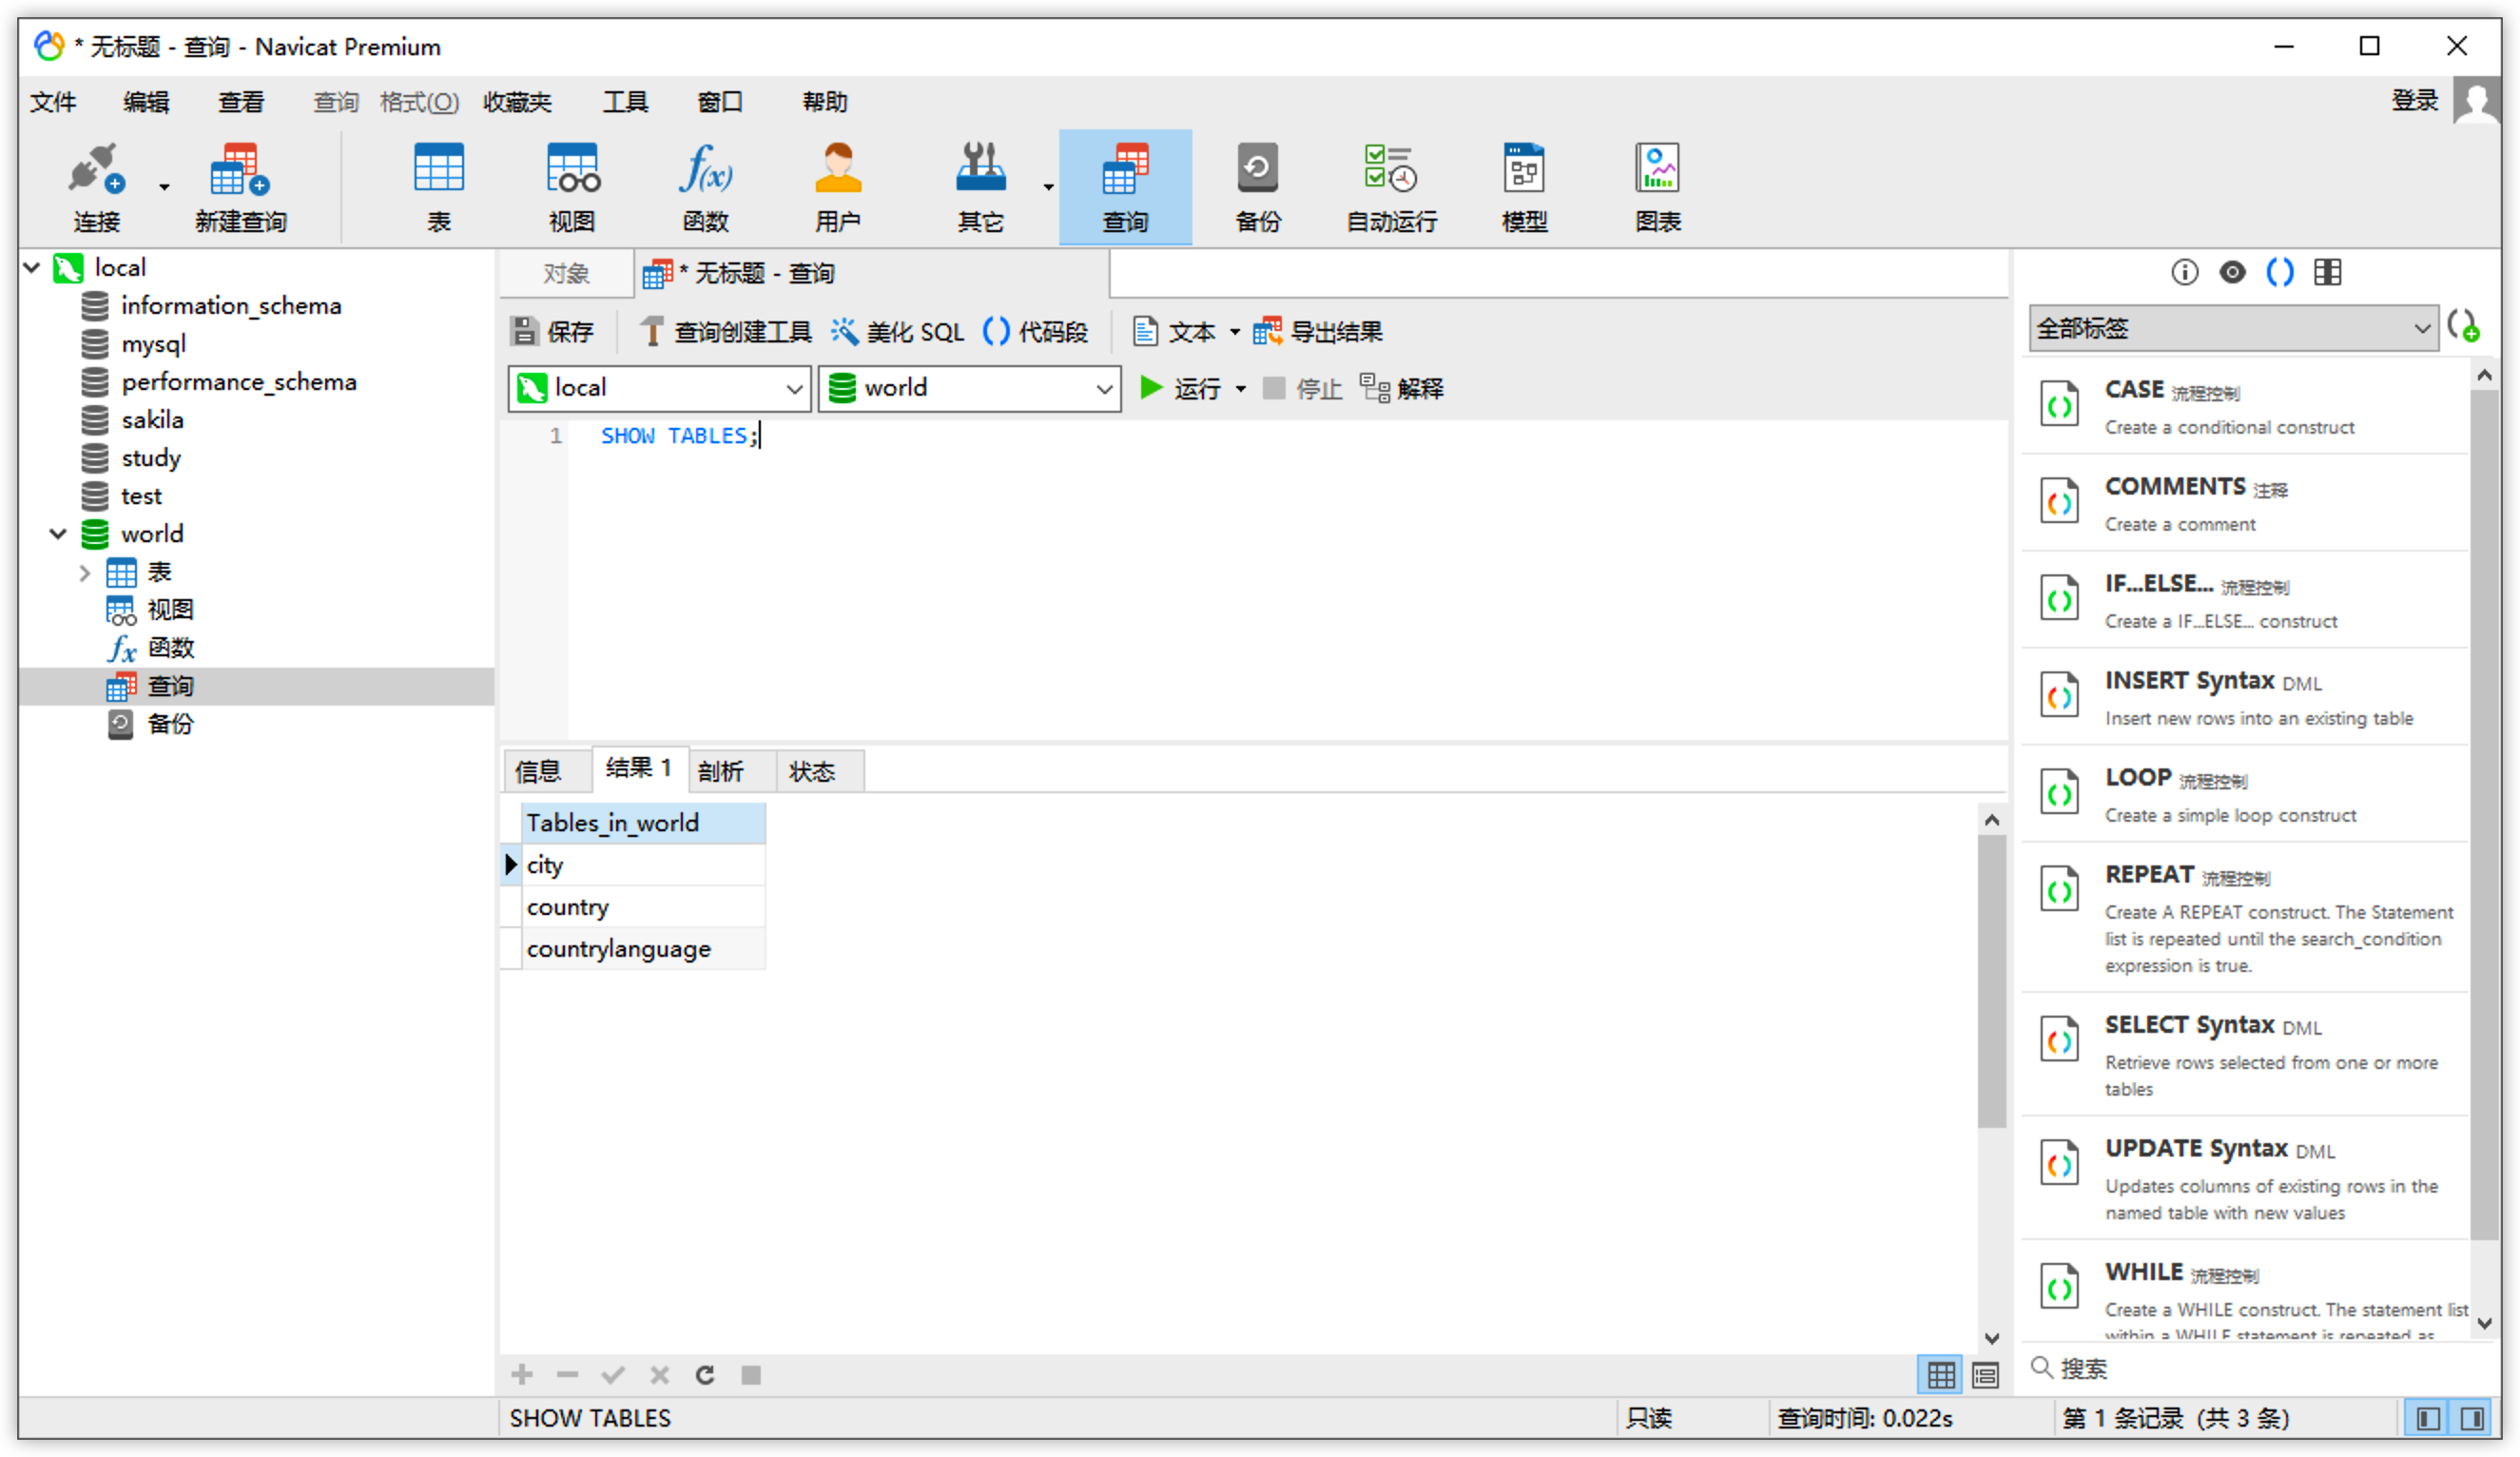Image resolution: width=2520 pixels, height=1457 pixels.
Task: Click the 剖析 (Profile) tab
Action: pyautogui.click(x=722, y=770)
